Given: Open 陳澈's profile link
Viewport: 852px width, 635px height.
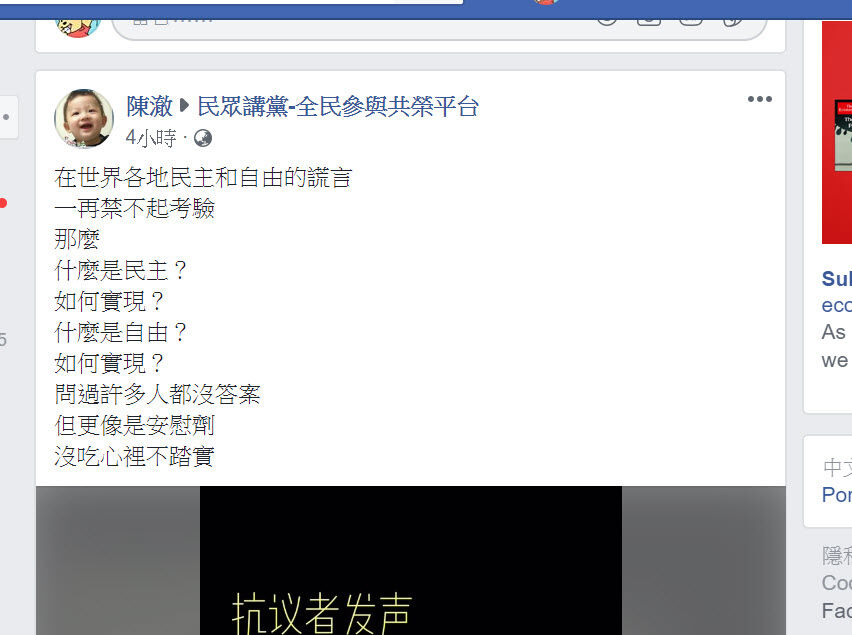Looking at the screenshot, I should pyautogui.click(x=149, y=106).
